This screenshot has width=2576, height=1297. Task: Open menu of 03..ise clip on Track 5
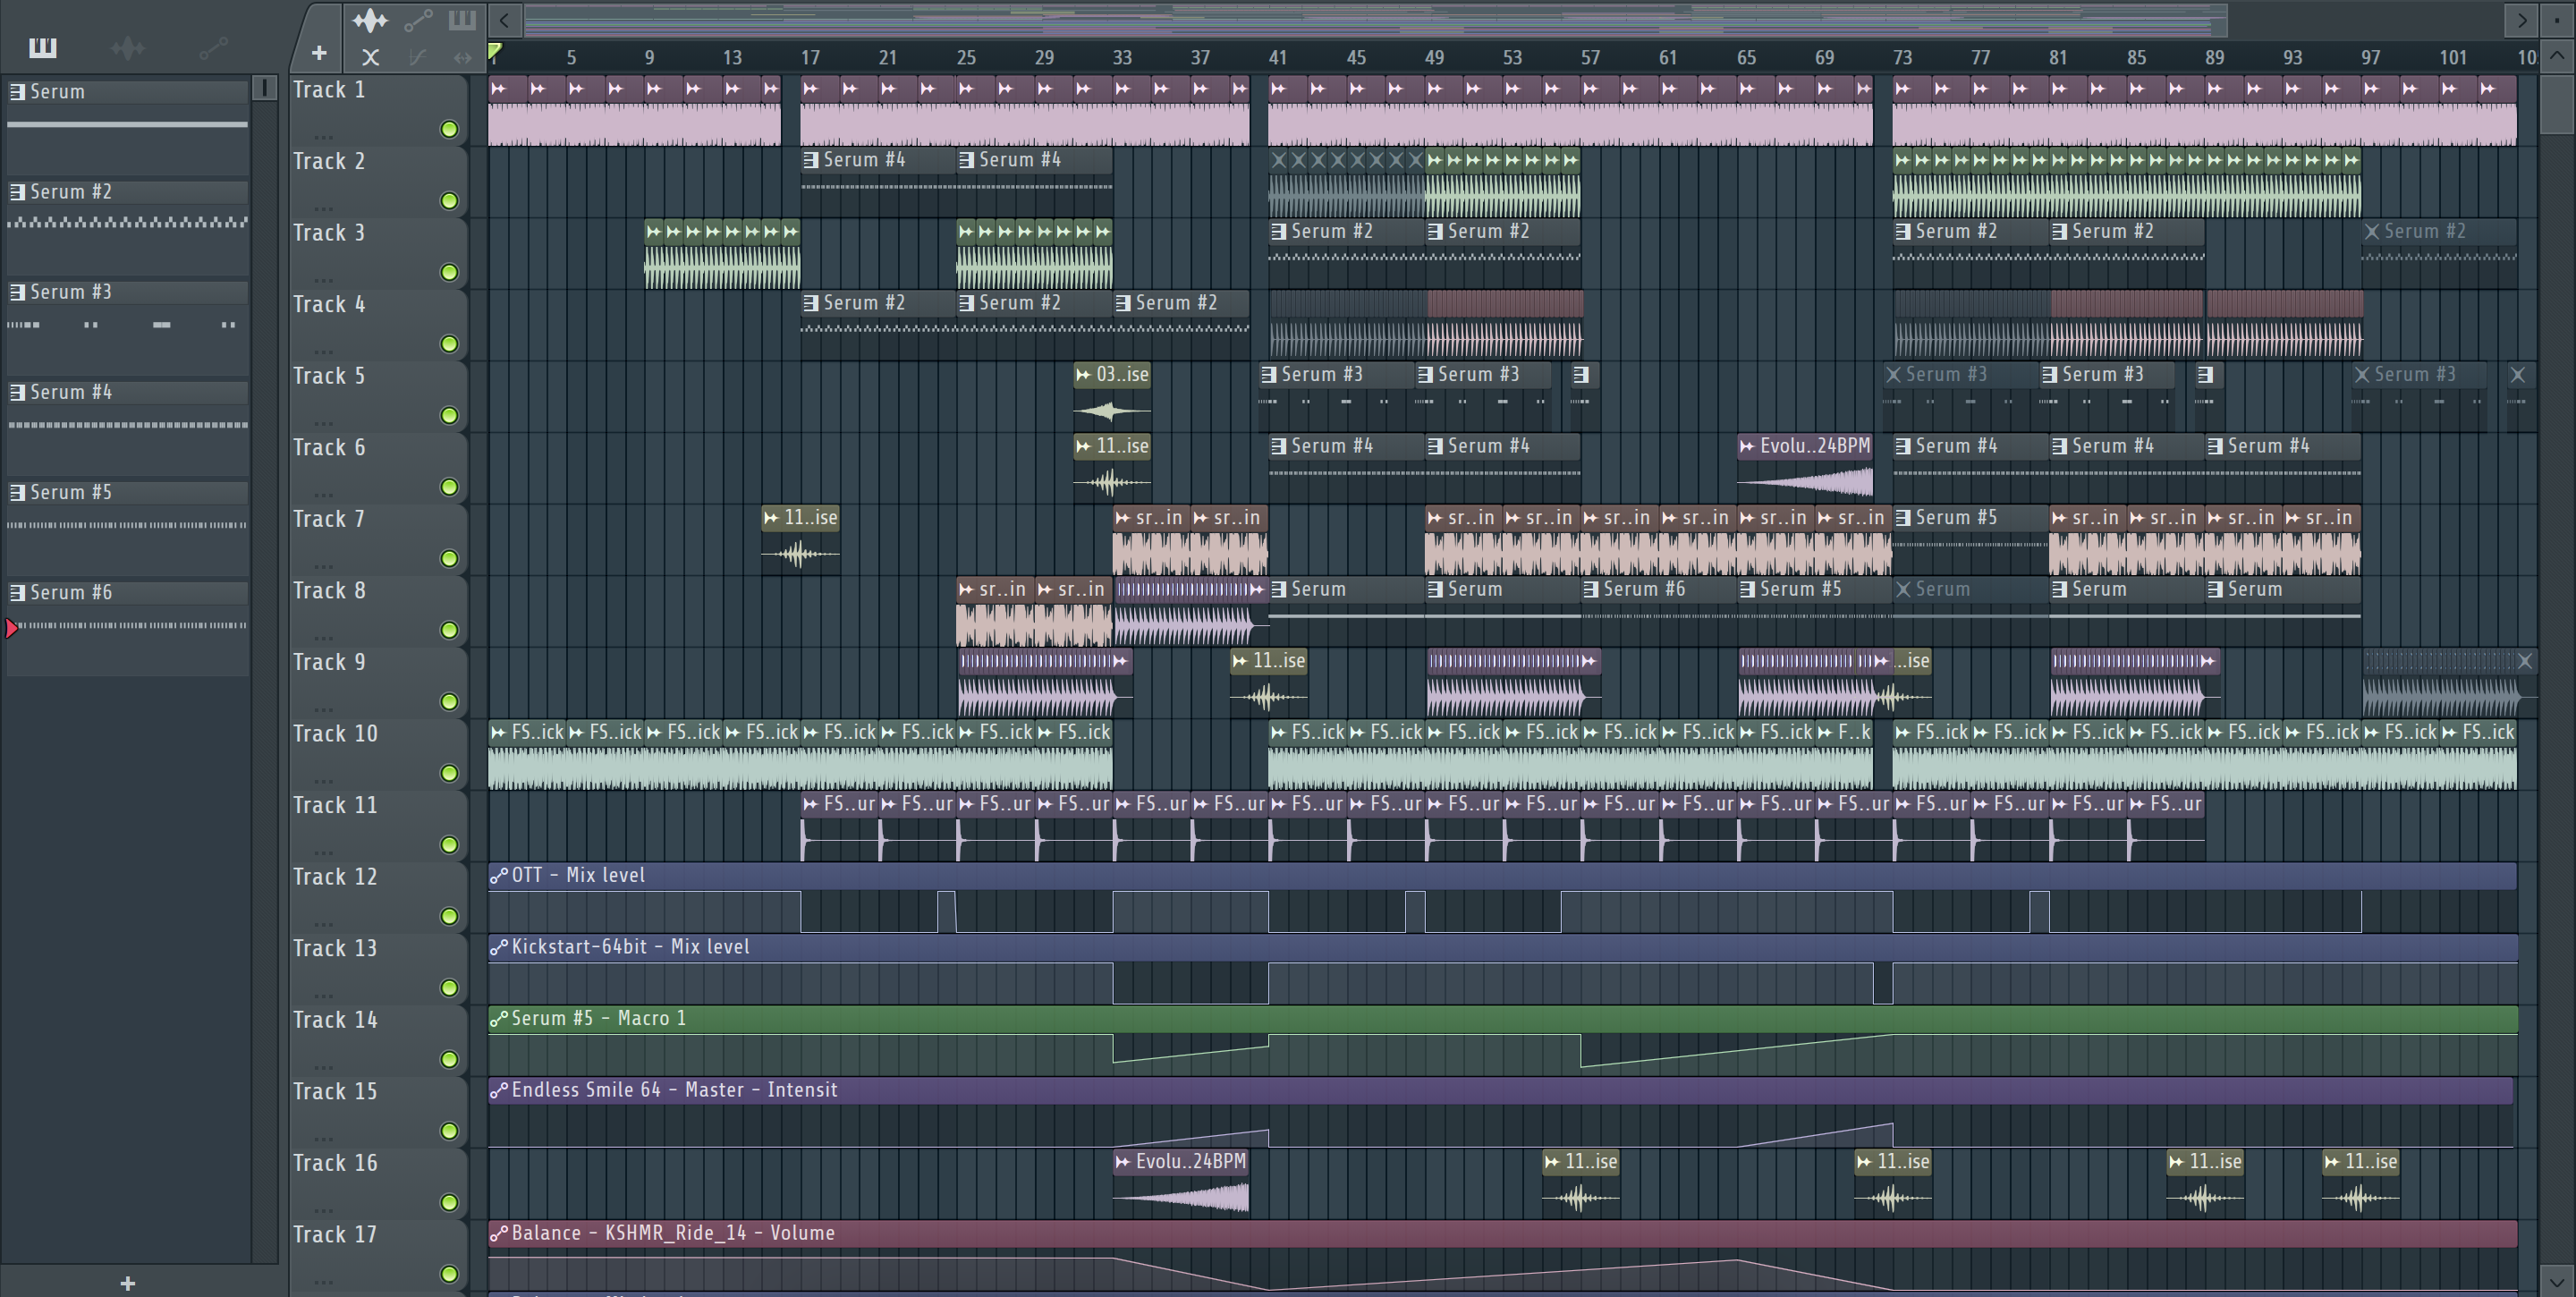click(x=1083, y=375)
